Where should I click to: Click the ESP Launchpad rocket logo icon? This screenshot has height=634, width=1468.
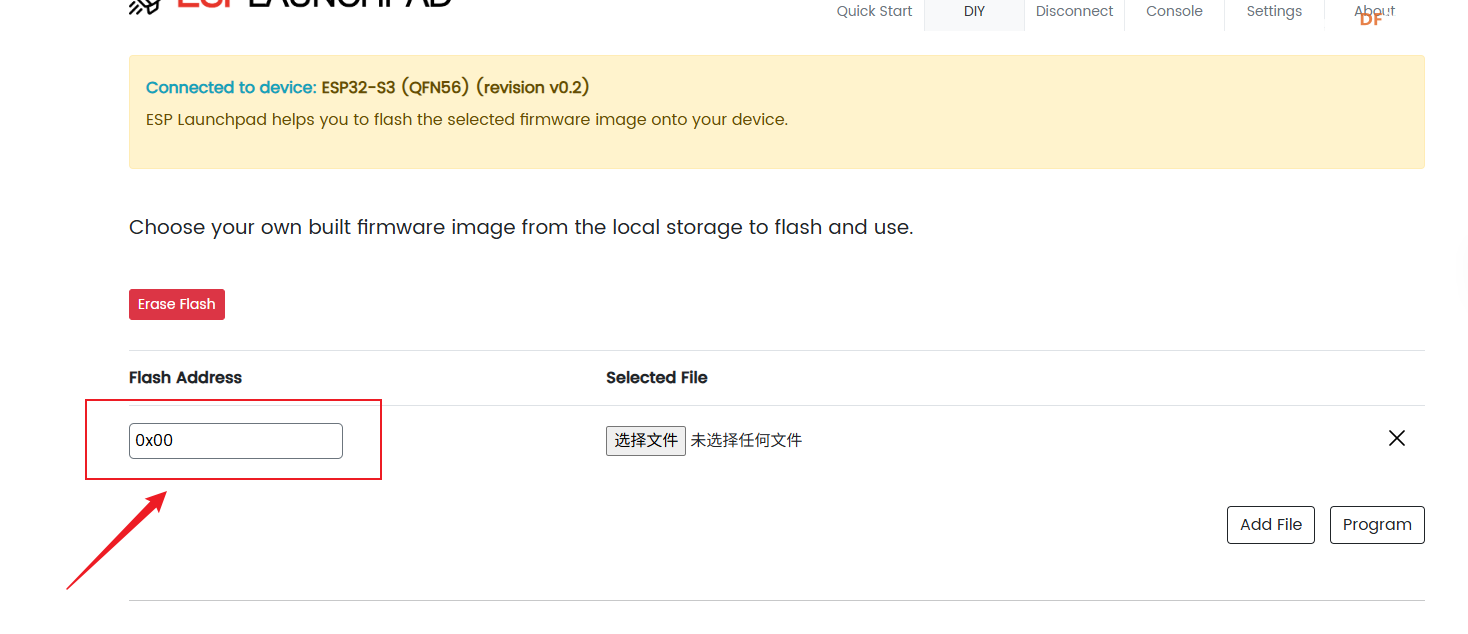tap(145, 6)
